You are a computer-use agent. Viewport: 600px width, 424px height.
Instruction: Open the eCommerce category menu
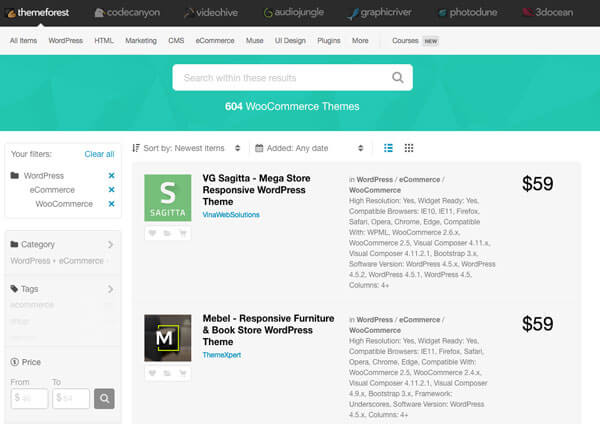pyautogui.click(x=215, y=41)
